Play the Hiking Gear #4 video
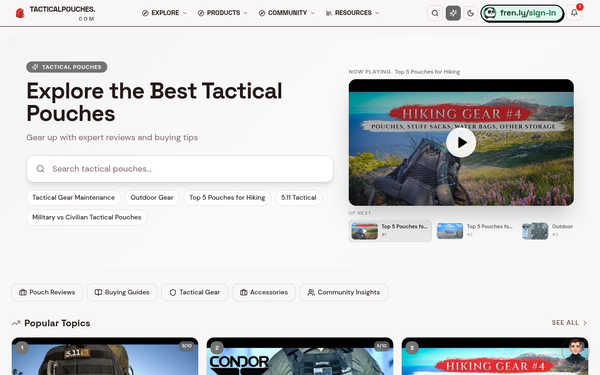 tap(461, 143)
